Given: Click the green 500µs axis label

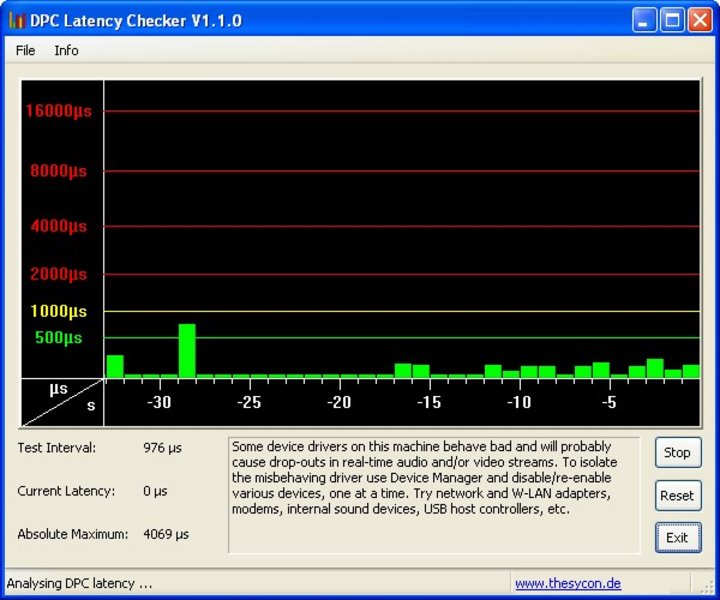Looking at the screenshot, I should pos(58,337).
